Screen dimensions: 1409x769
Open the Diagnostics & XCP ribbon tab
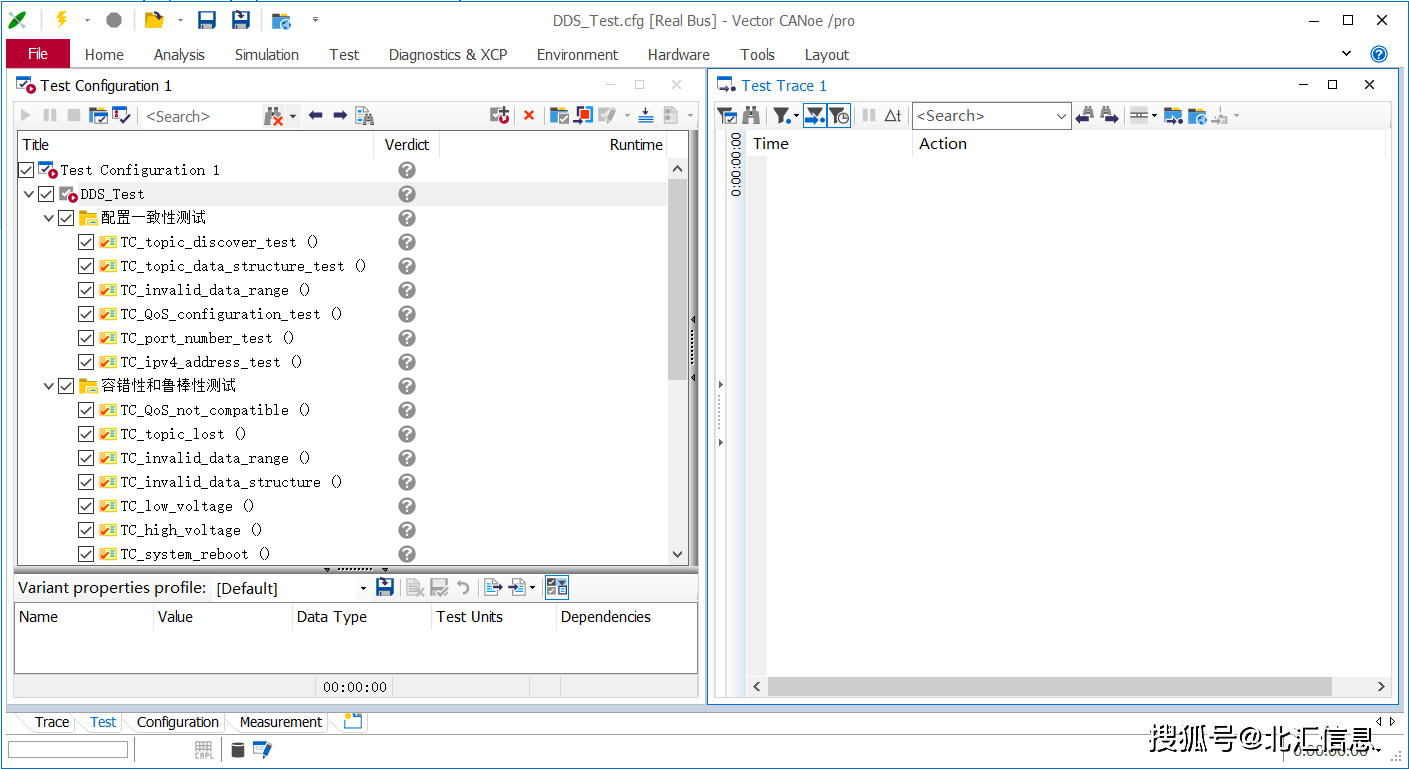click(x=447, y=55)
